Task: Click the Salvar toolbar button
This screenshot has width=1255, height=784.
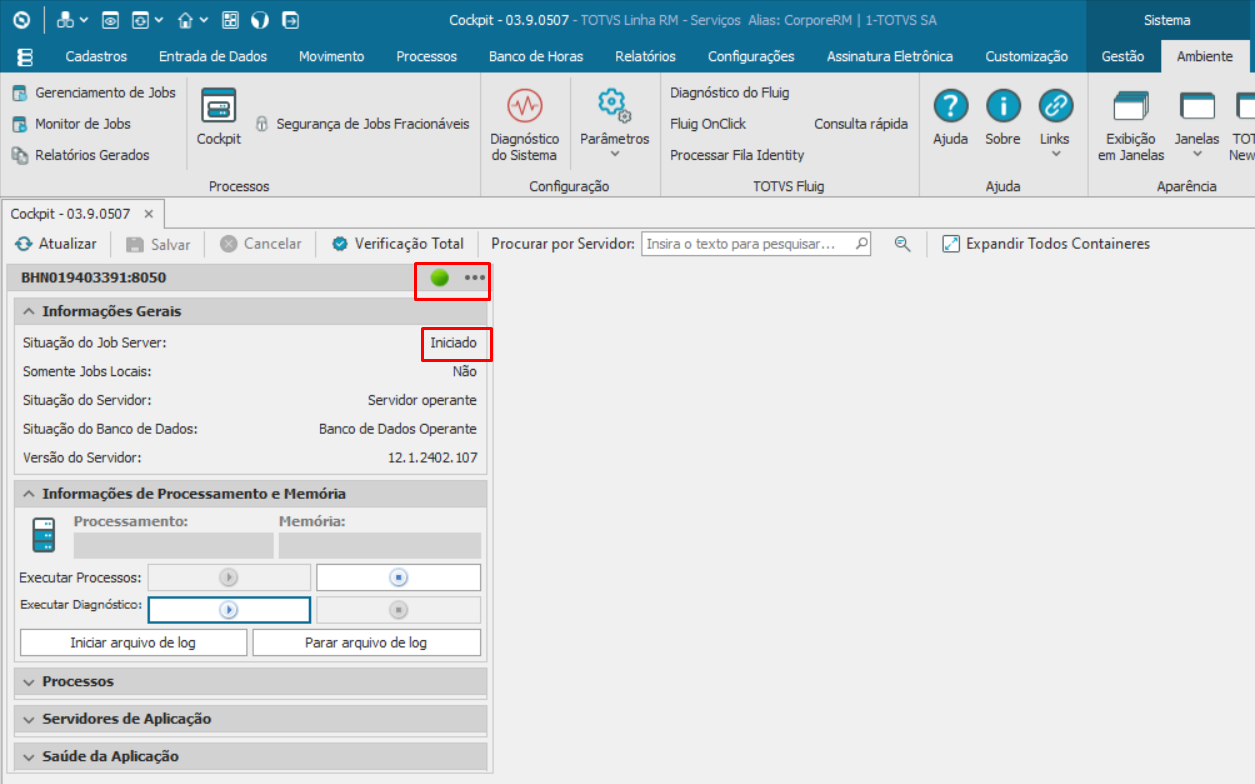Action: click(x=158, y=244)
